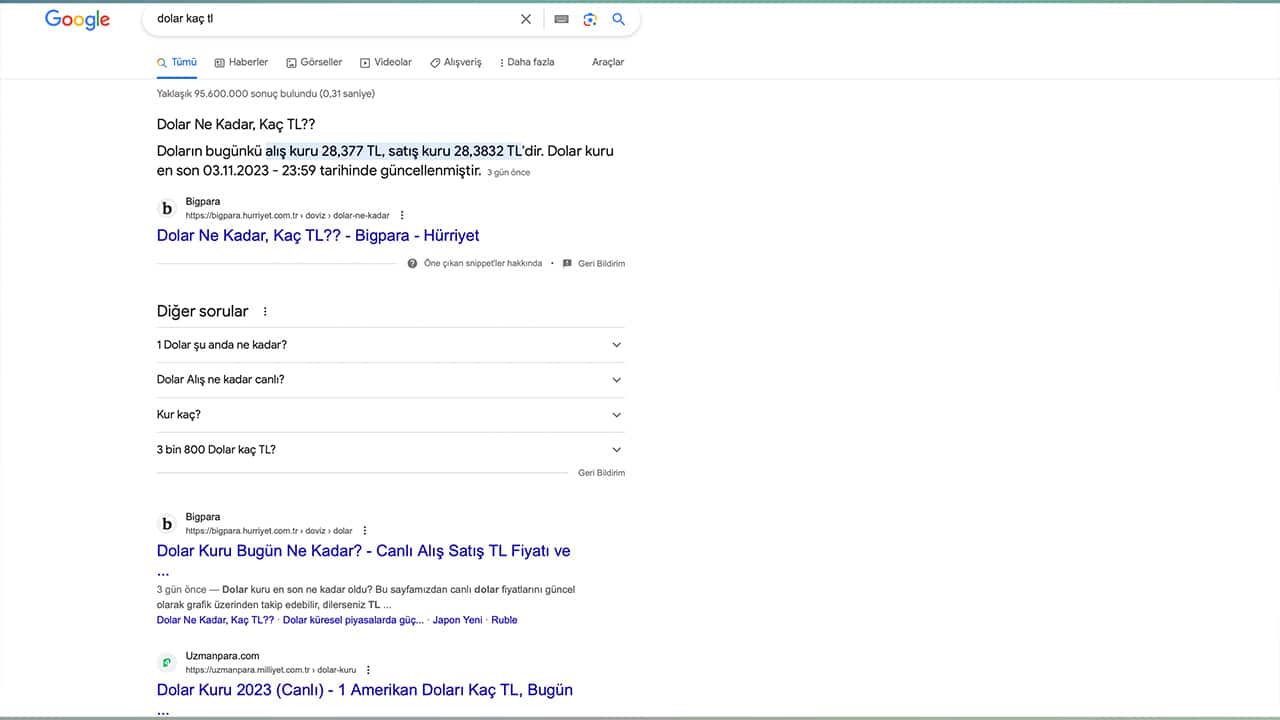The width and height of the screenshot is (1280, 720).
Task: Open the featured snippet's three-dot options
Action: 402,215
